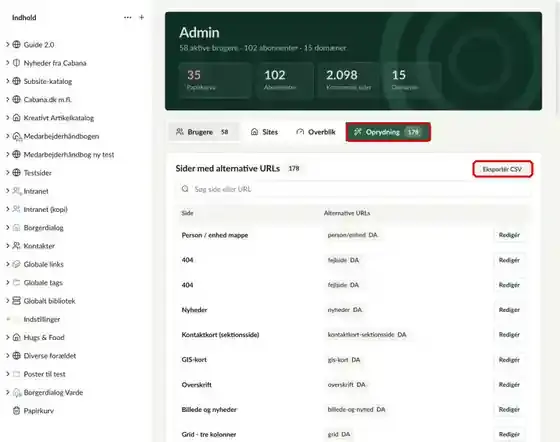Expand the Cabana.dk m.fl. node
This screenshot has width=560, height=442.
click(x=8, y=99)
